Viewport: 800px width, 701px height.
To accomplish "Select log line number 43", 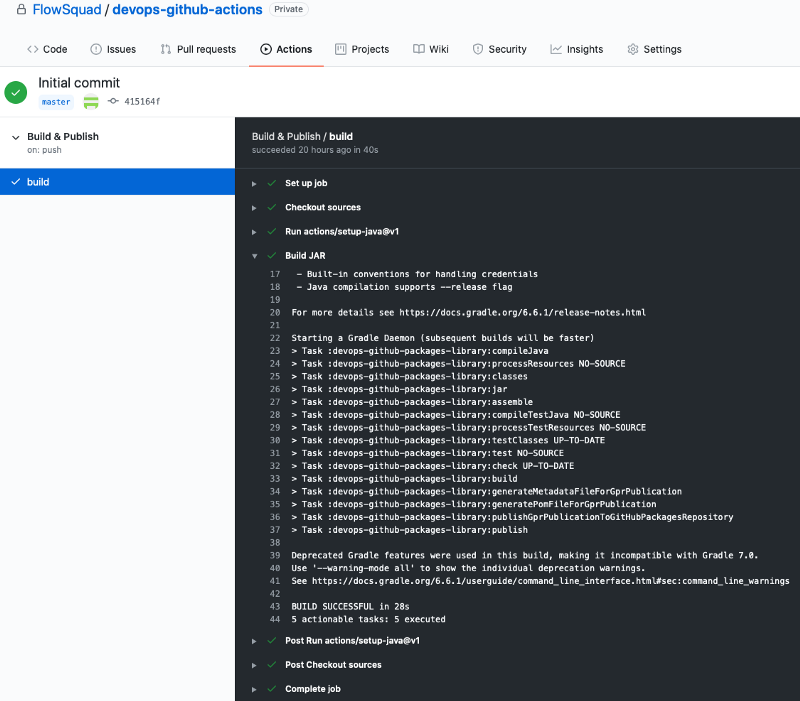I will pos(275,607).
